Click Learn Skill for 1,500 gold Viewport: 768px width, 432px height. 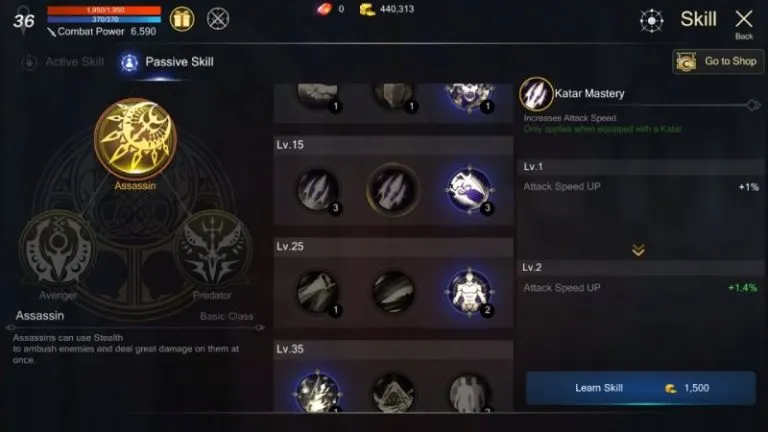click(641, 388)
